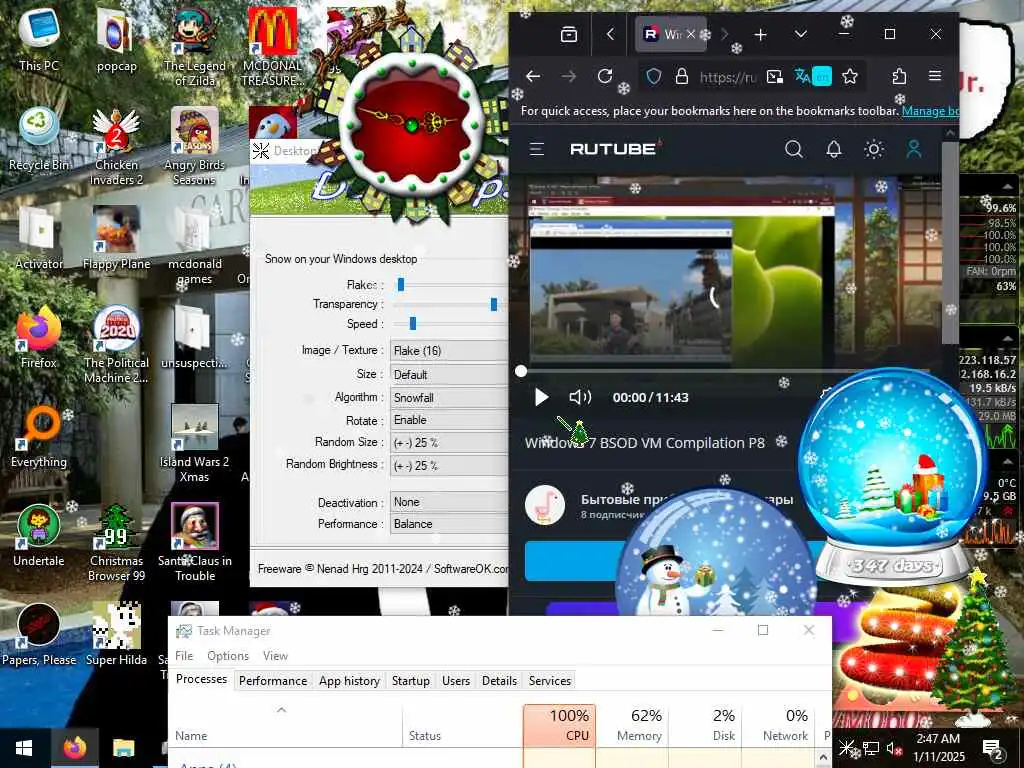The image size is (1024, 768).
Task: Adjust the Speed slider in DesktopSnowOK
Action: coord(413,323)
